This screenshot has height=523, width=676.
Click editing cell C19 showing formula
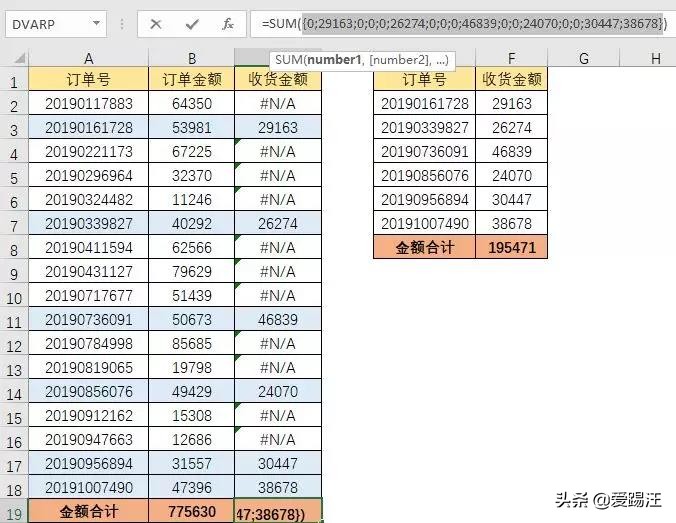278,511
